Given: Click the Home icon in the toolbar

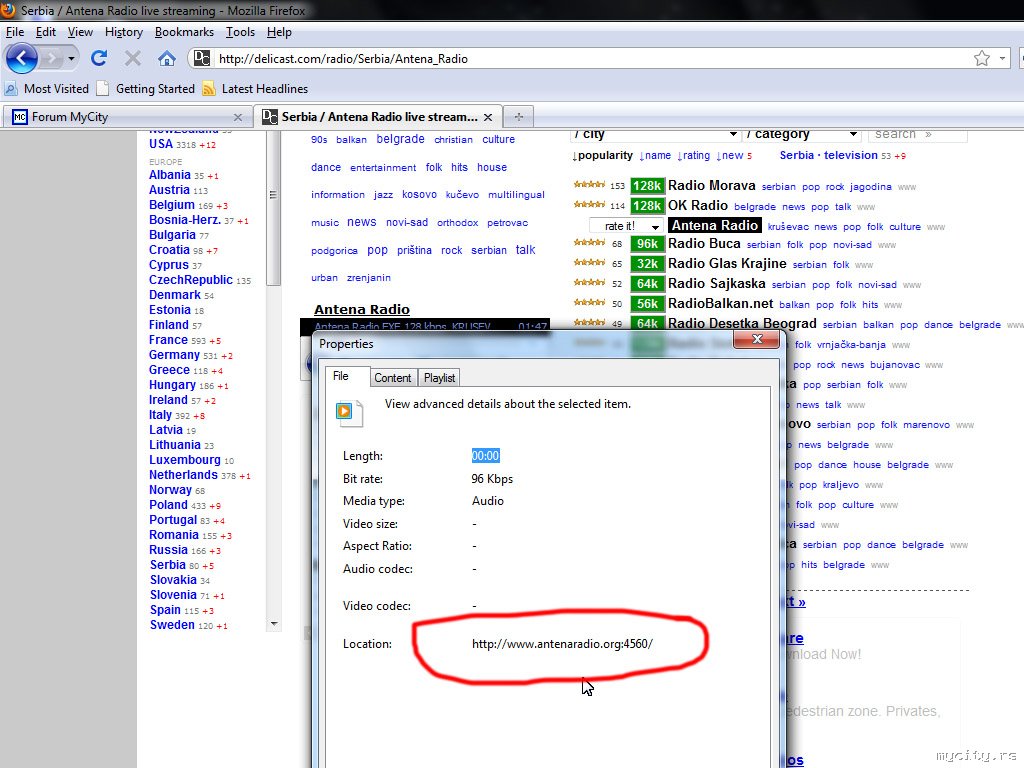Looking at the screenshot, I should pos(167,58).
